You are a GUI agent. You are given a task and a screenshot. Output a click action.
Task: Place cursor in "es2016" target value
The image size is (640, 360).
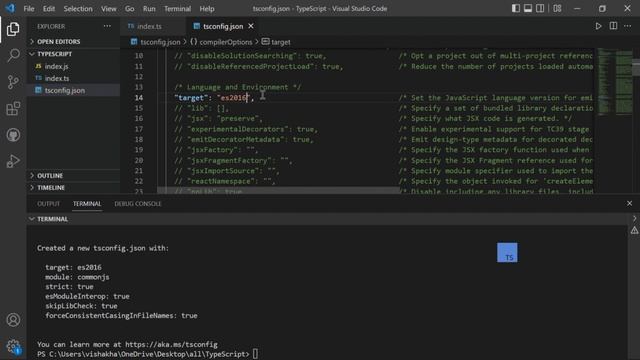click(234, 98)
